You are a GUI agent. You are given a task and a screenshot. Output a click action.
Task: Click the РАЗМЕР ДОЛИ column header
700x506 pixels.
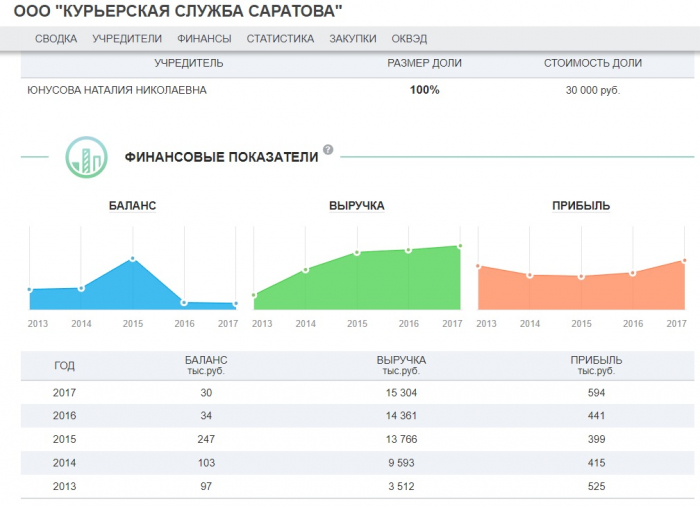(x=425, y=63)
